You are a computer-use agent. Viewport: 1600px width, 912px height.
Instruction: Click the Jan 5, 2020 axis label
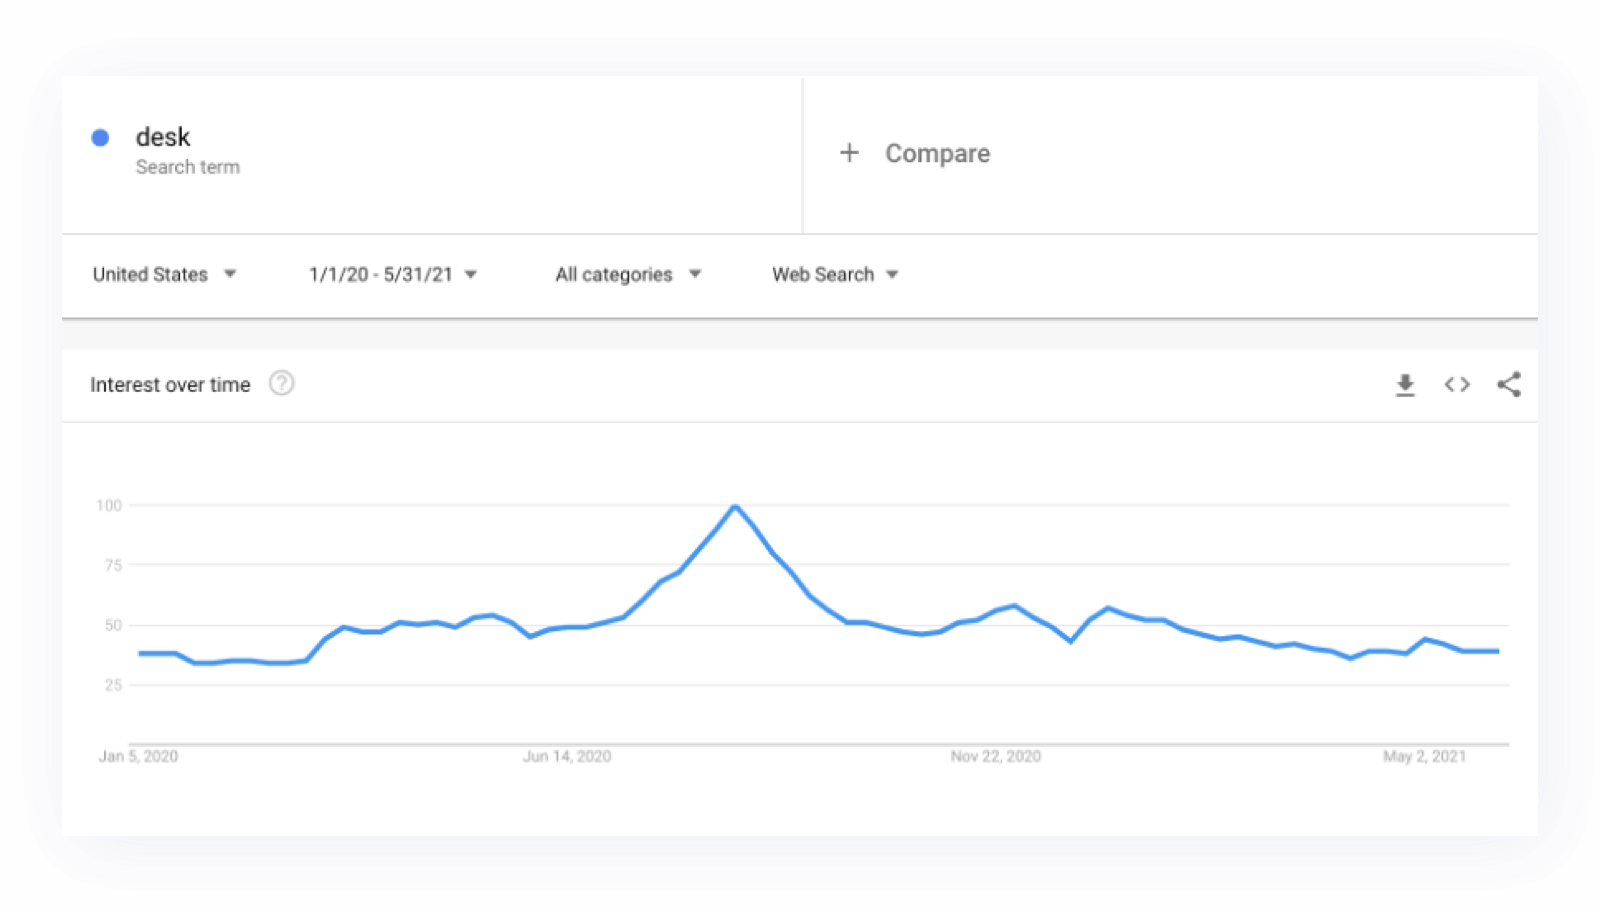pyautogui.click(x=138, y=756)
